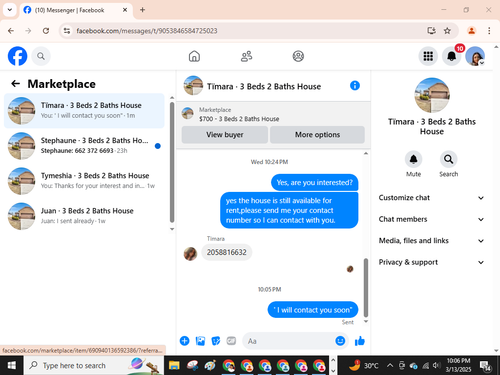Open conversation information blue i icon

(355, 86)
